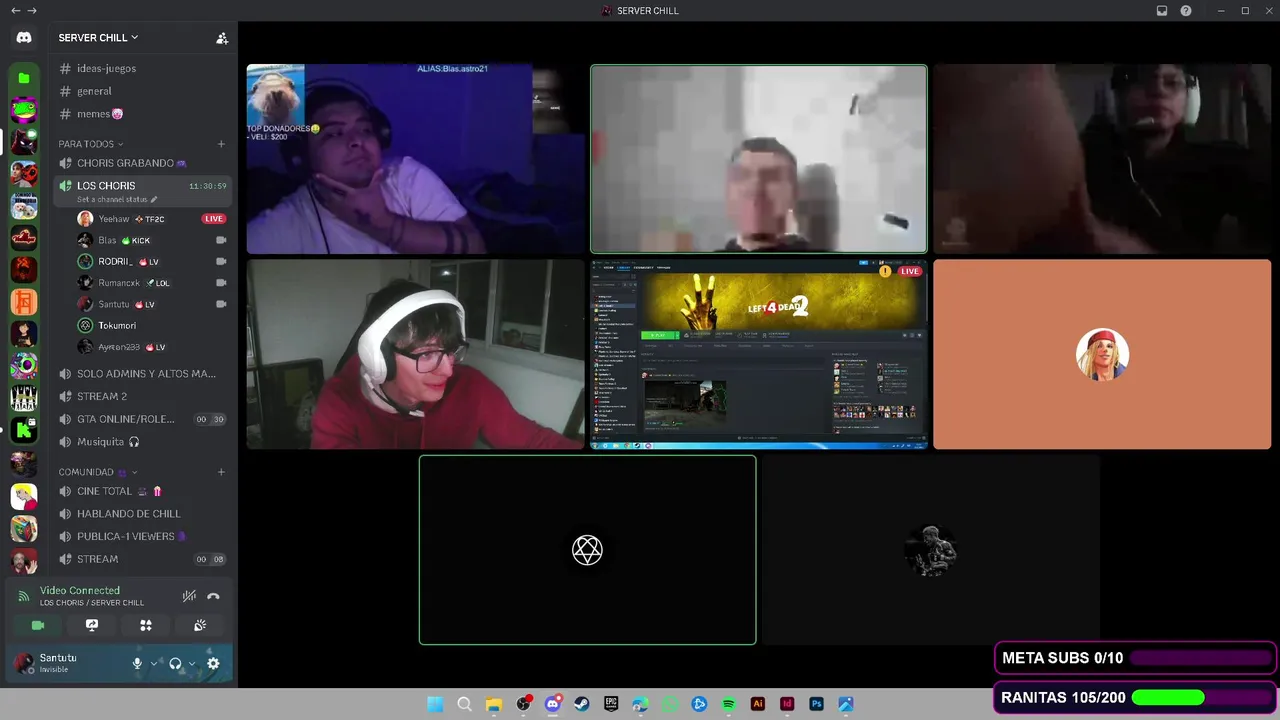Open Steam from the taskbar

point(581,704)
